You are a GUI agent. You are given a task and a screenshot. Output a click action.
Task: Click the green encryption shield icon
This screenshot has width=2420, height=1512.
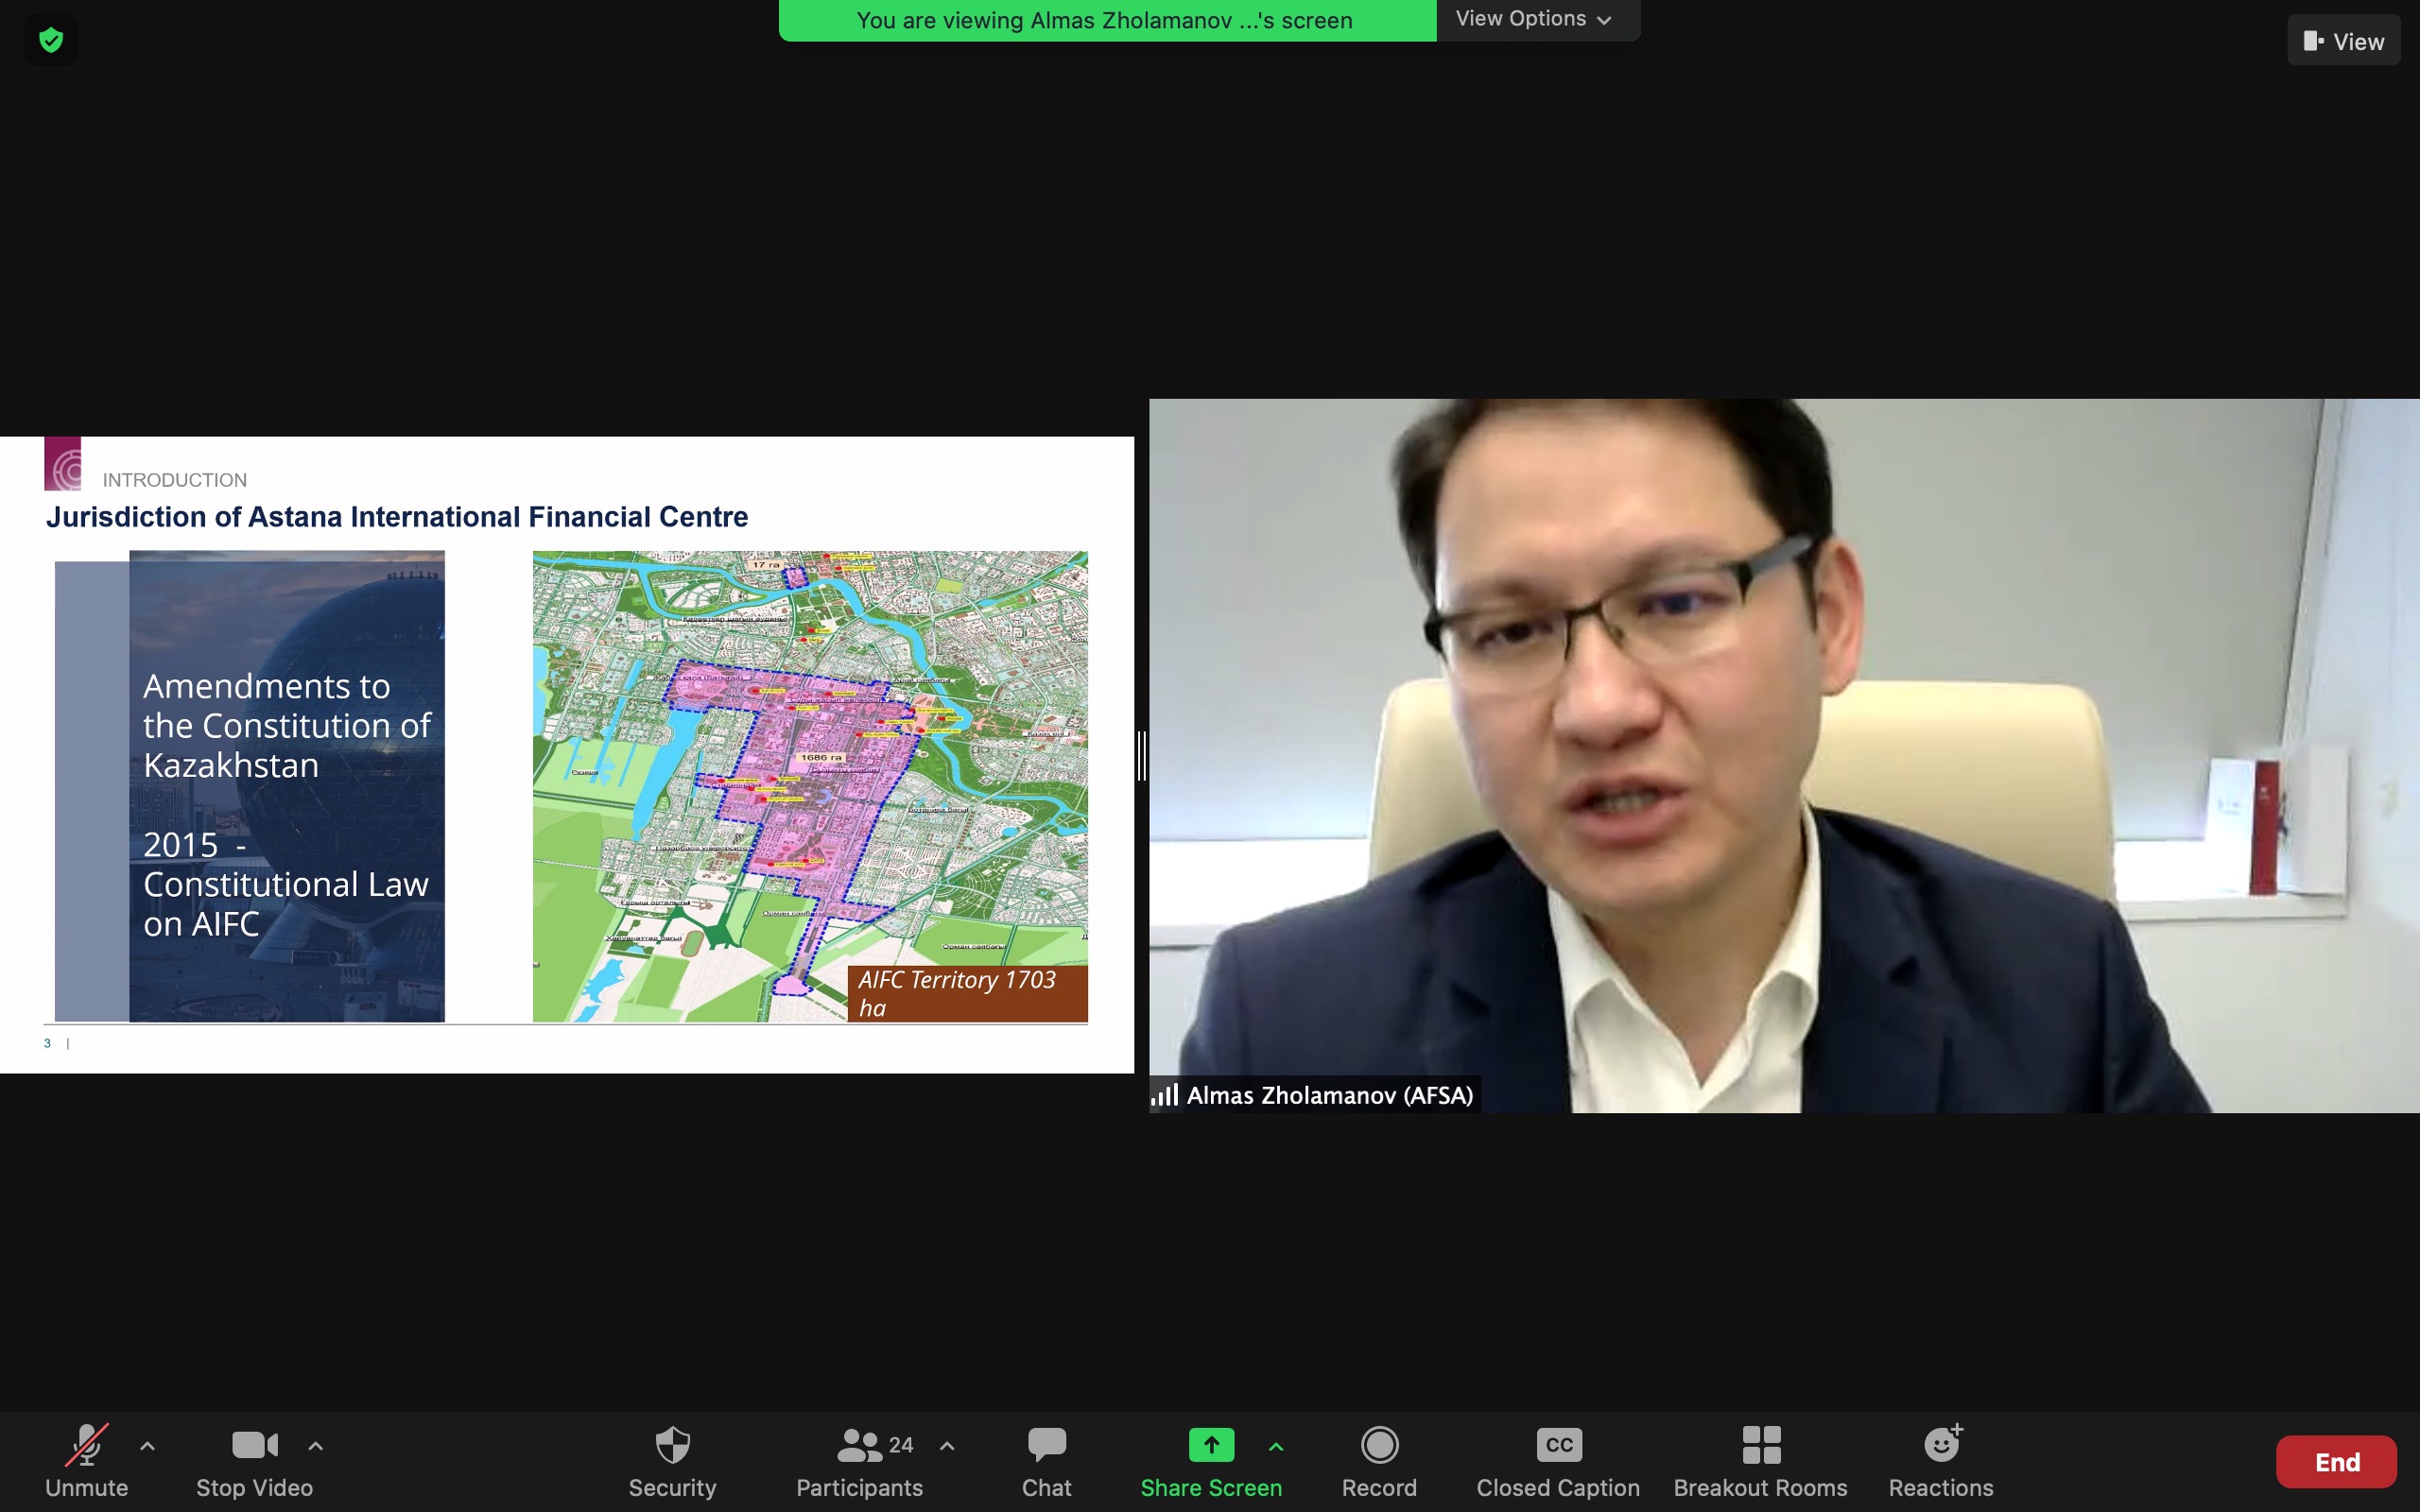(51, 40)
